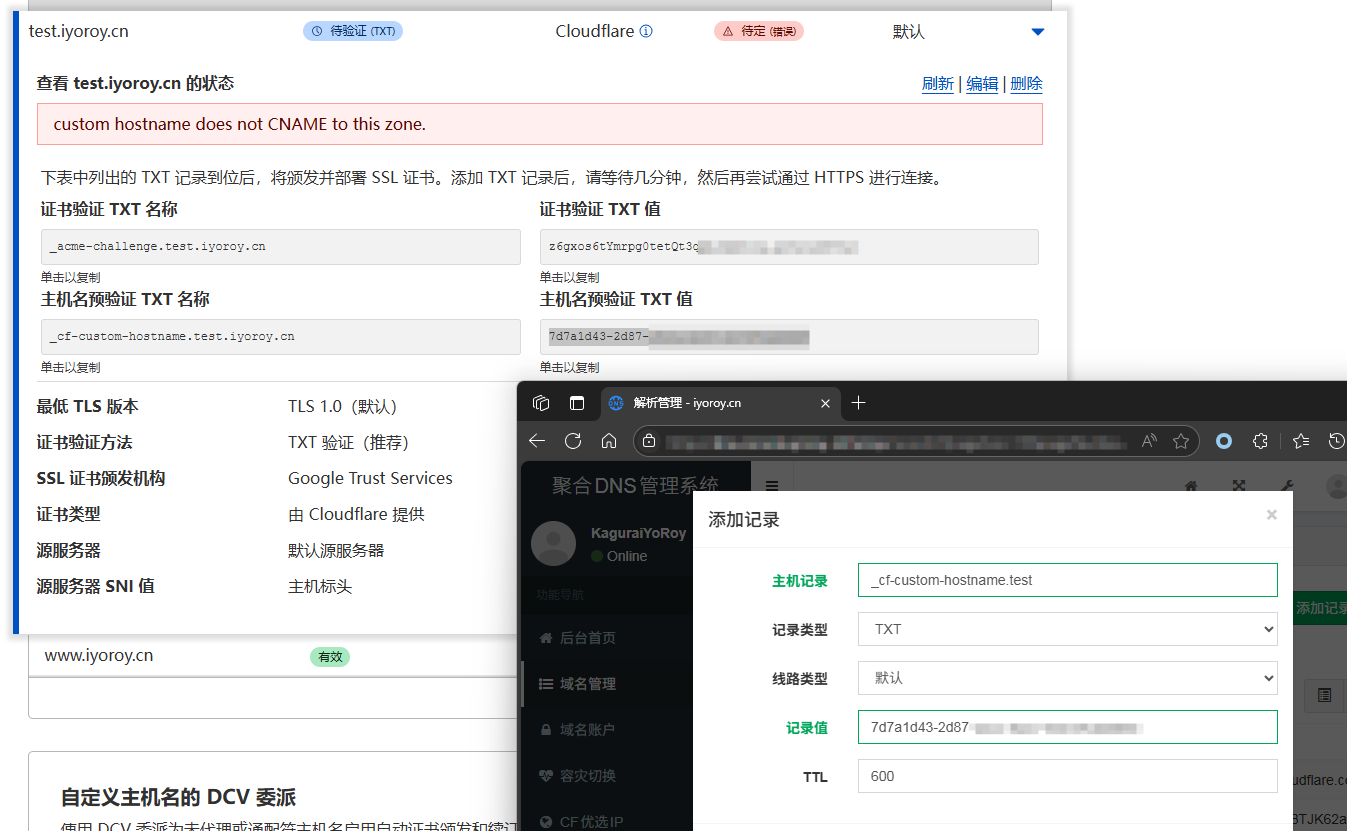Click the TLS 1.0(默认)value
The image size is (1347, 831).
pyautogui.click(x=342, y=406)
